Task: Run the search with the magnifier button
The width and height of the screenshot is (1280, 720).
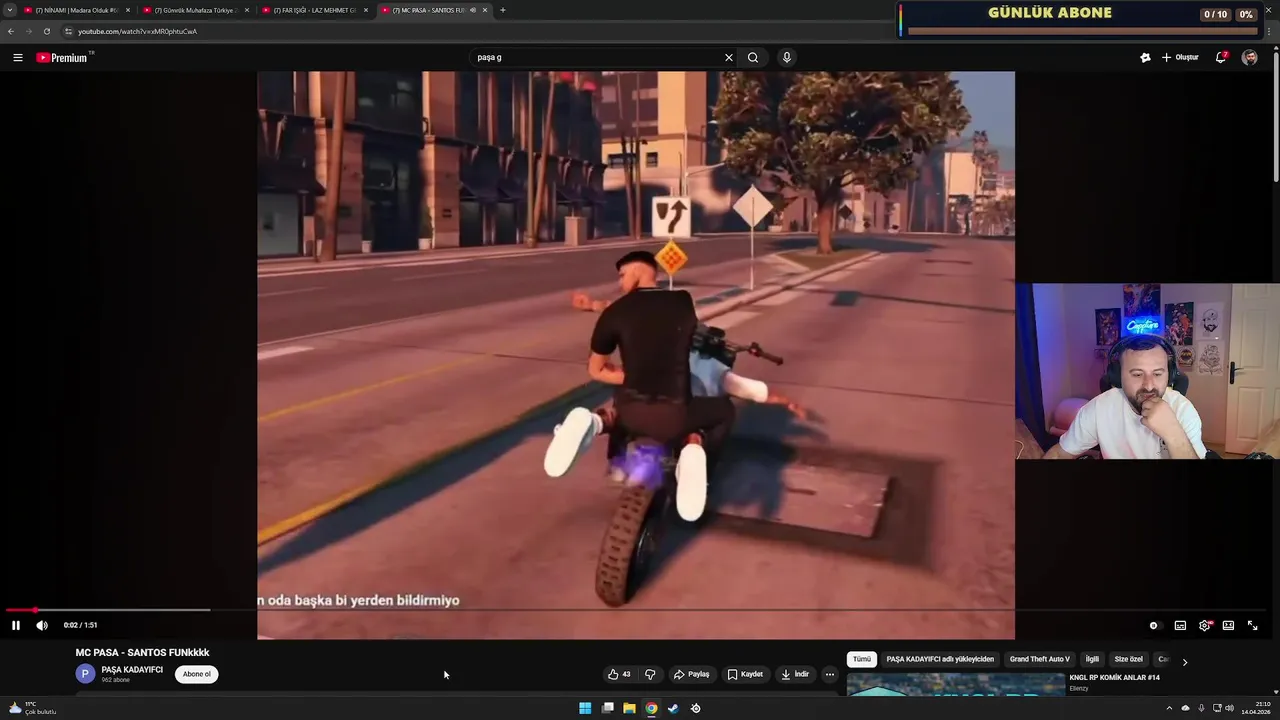Action: (x=753, y=57)
